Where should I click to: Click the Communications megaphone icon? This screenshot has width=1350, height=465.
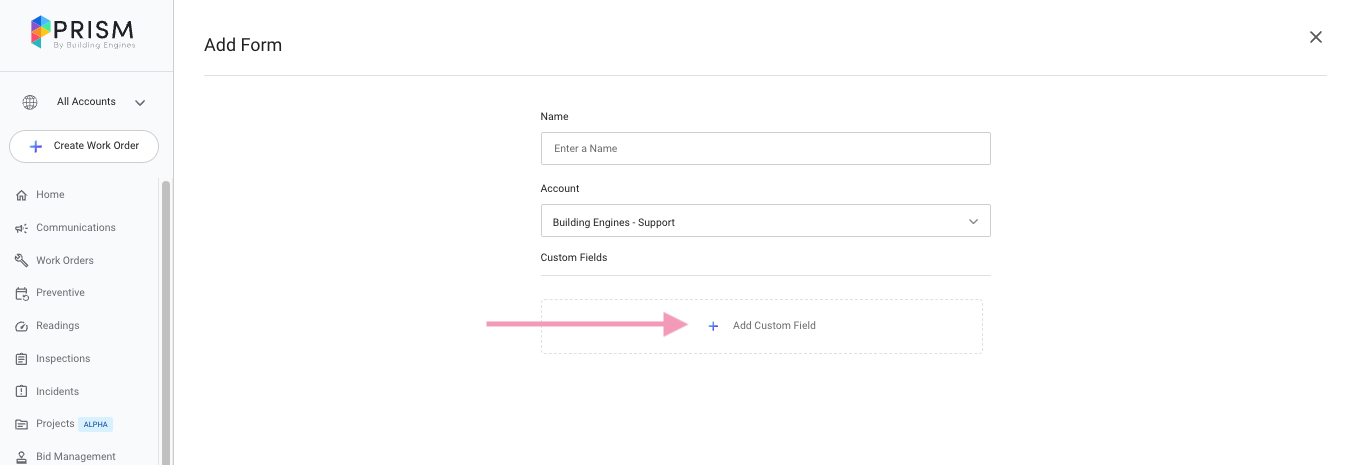[x=21, y=228]
